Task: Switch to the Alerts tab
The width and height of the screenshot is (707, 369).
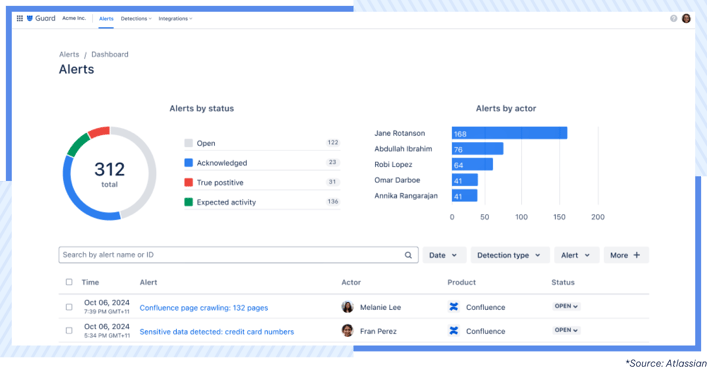Action: coord(106,18)
